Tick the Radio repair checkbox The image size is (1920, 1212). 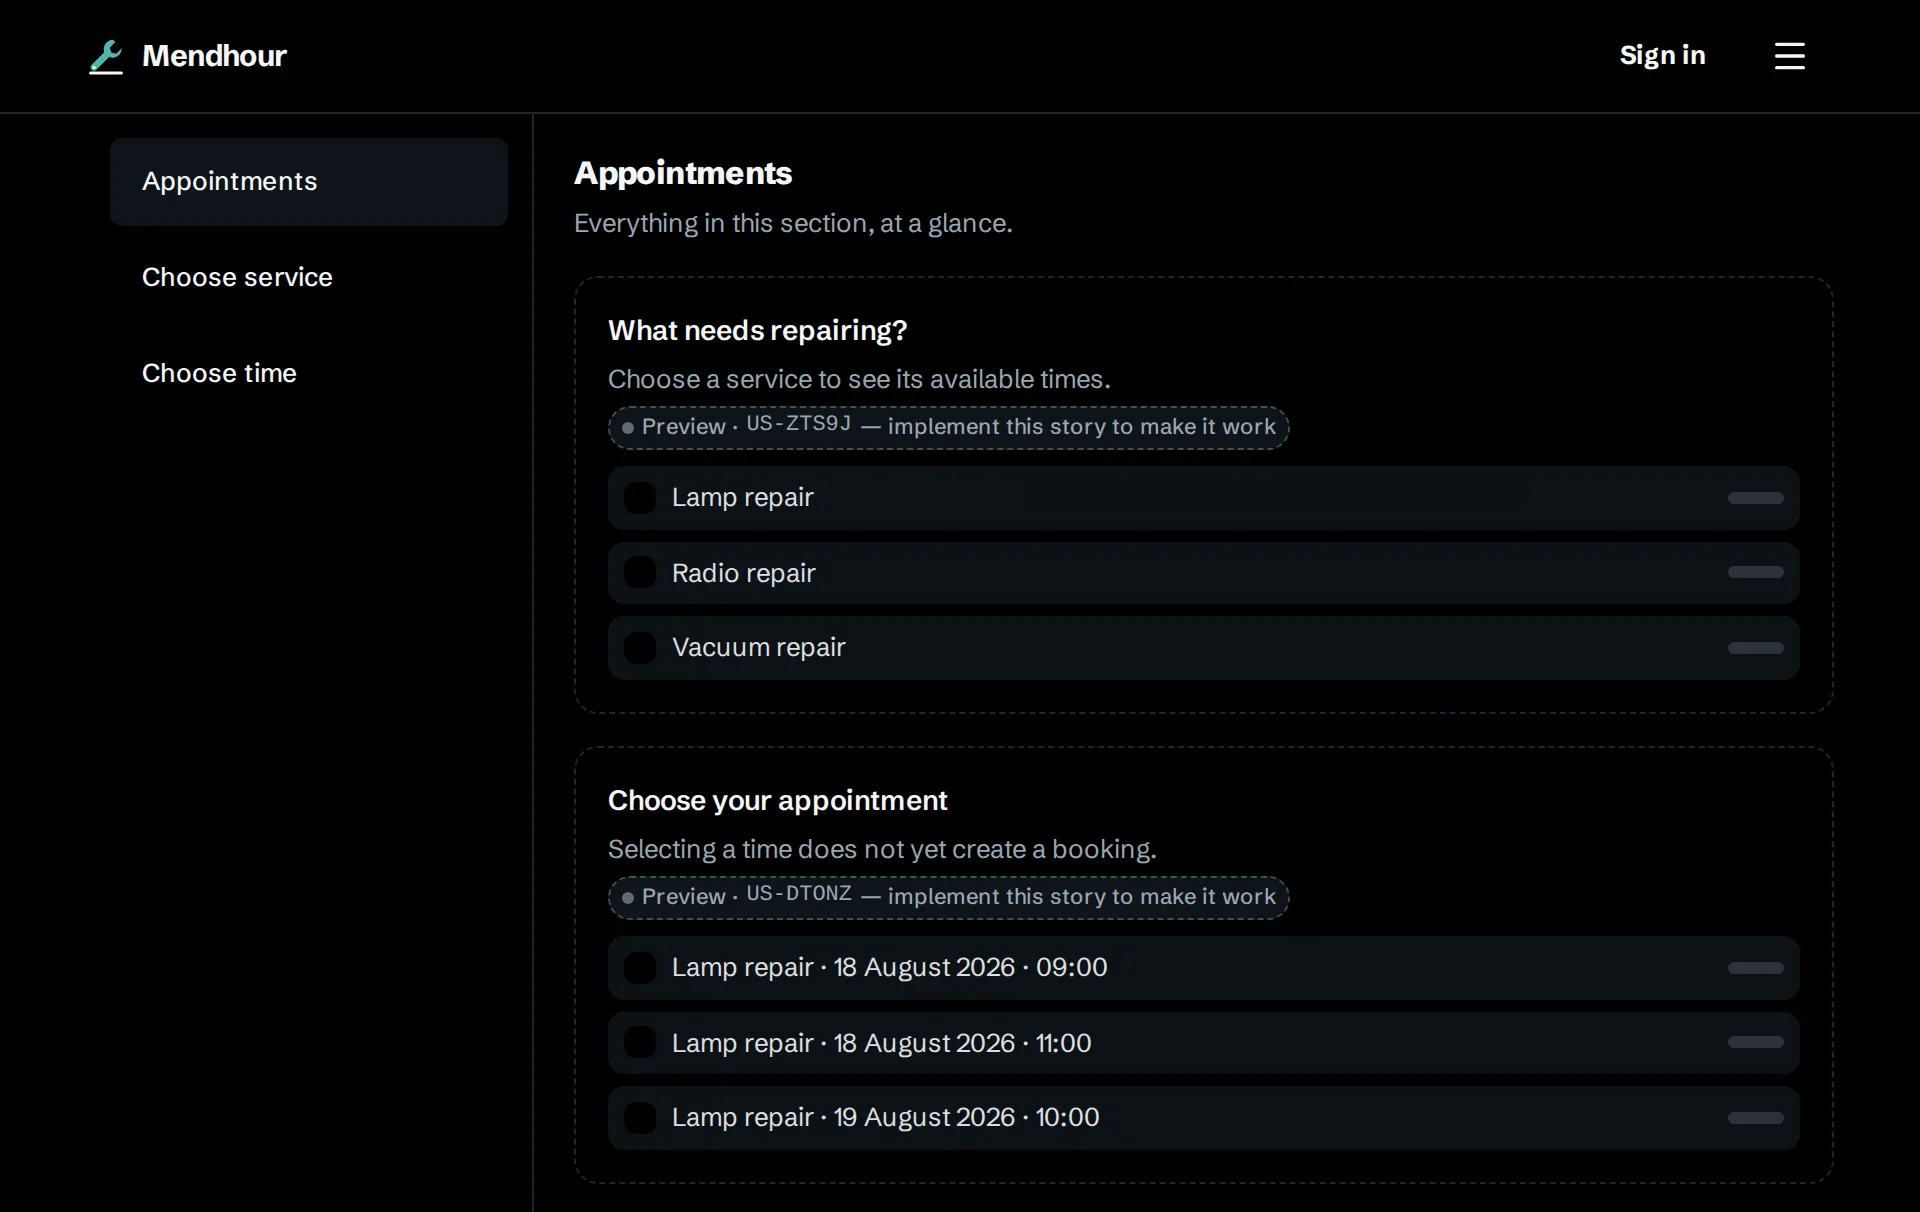click(x=640, y=573)
